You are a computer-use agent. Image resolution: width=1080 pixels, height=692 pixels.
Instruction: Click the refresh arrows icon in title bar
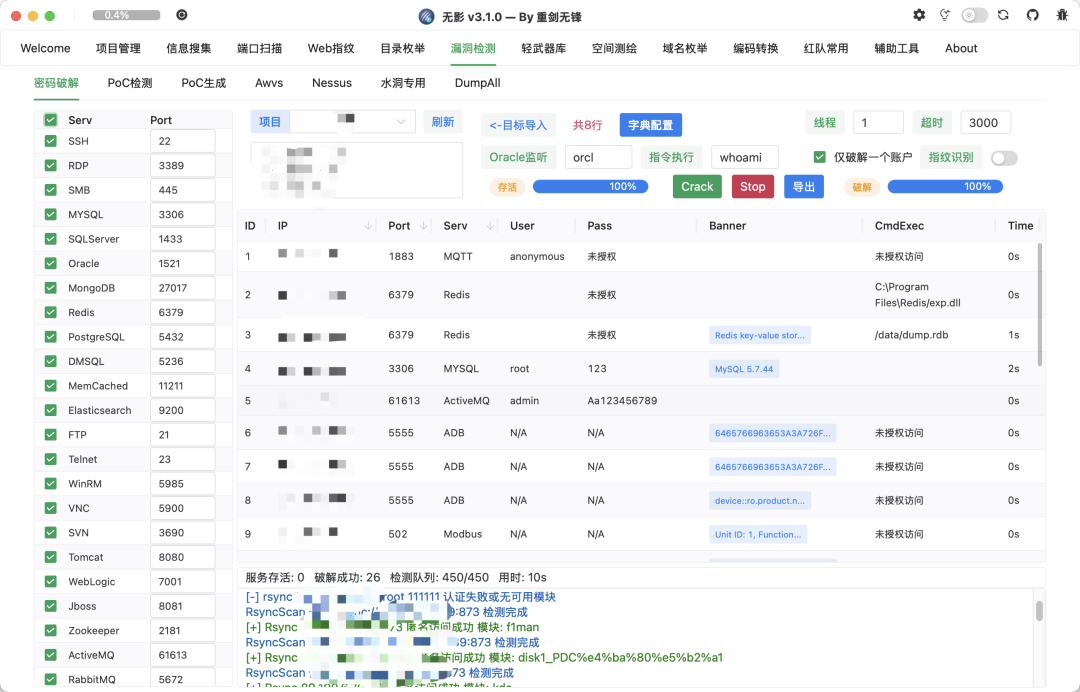[1004, 15]
